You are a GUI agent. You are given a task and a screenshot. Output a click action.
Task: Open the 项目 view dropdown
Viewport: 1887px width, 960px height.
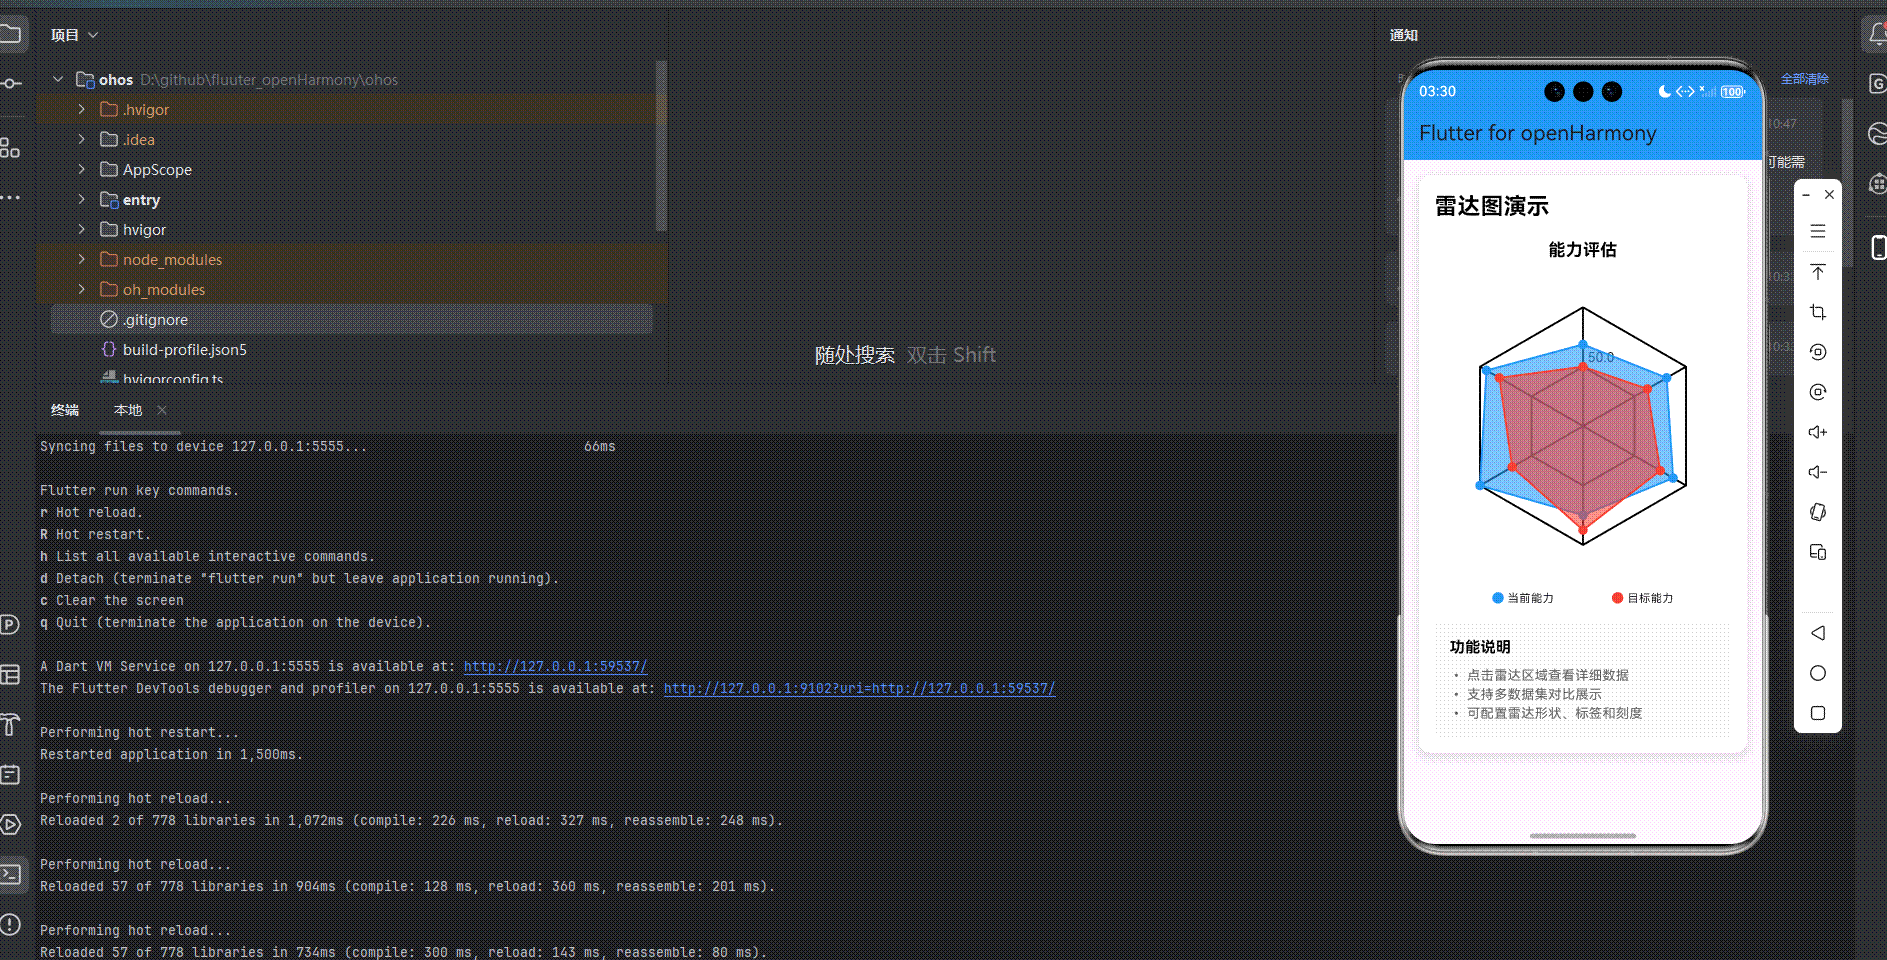point(75,35)
